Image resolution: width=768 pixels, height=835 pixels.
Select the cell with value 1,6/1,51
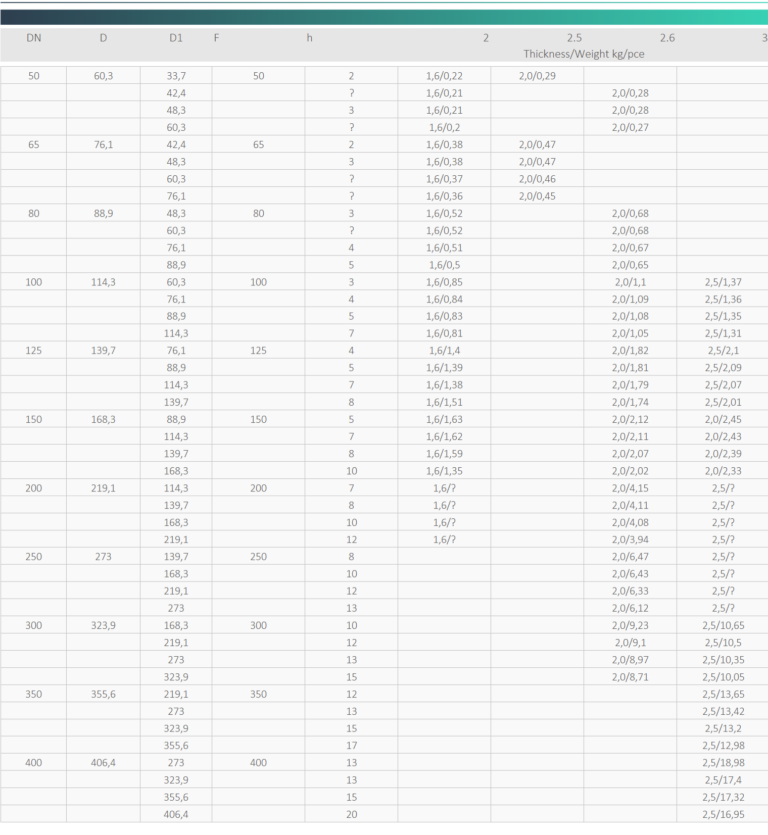tap(444, 402)
